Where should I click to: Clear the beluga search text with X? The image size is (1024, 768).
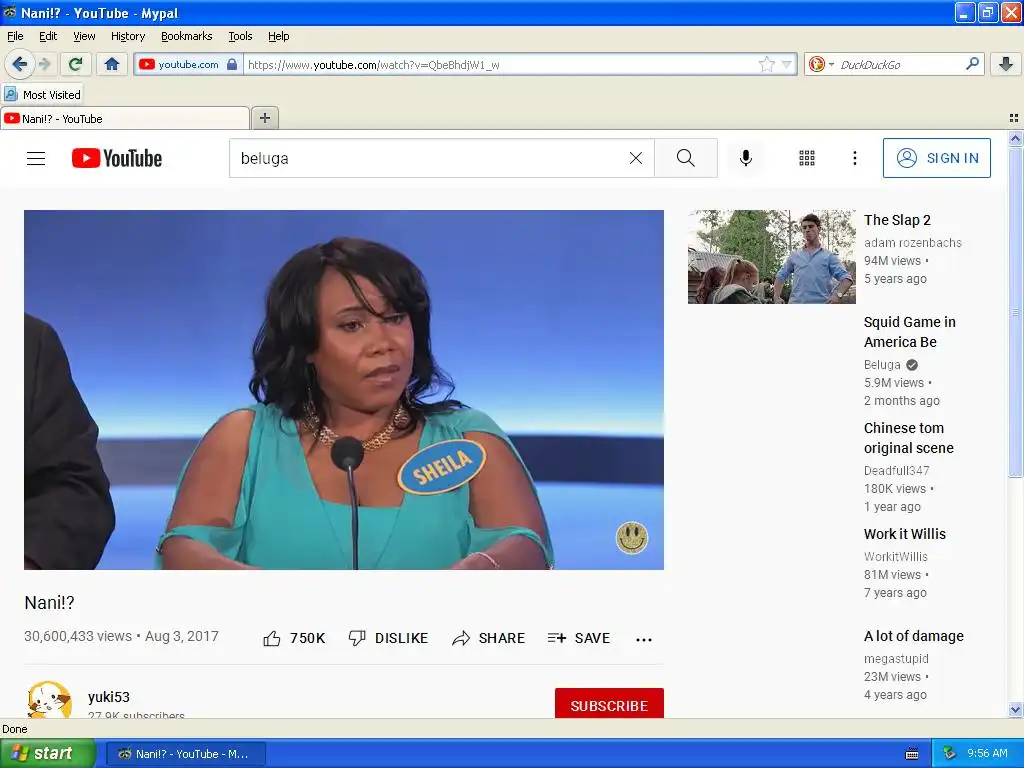635,158
